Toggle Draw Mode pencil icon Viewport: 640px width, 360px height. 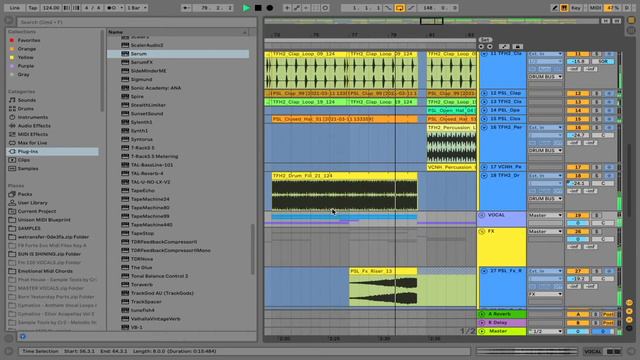tap(554, 8)
